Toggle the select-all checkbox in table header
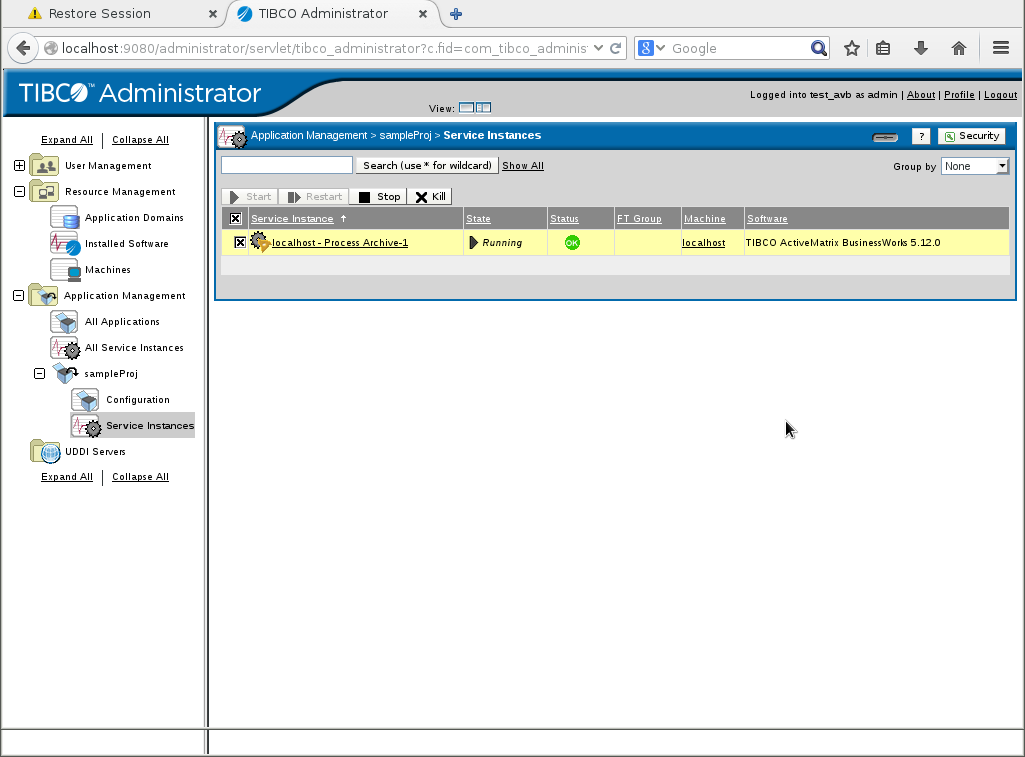The width and height of the screenshot is (1025, 757). point(235,218)
